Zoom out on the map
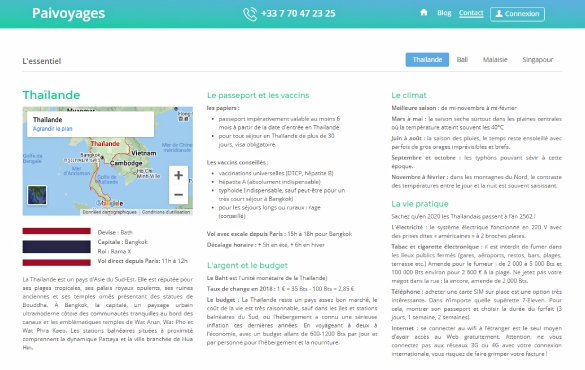Image resolution: width=585 pixels, height=370 pixels. click(x=178, y=194)
